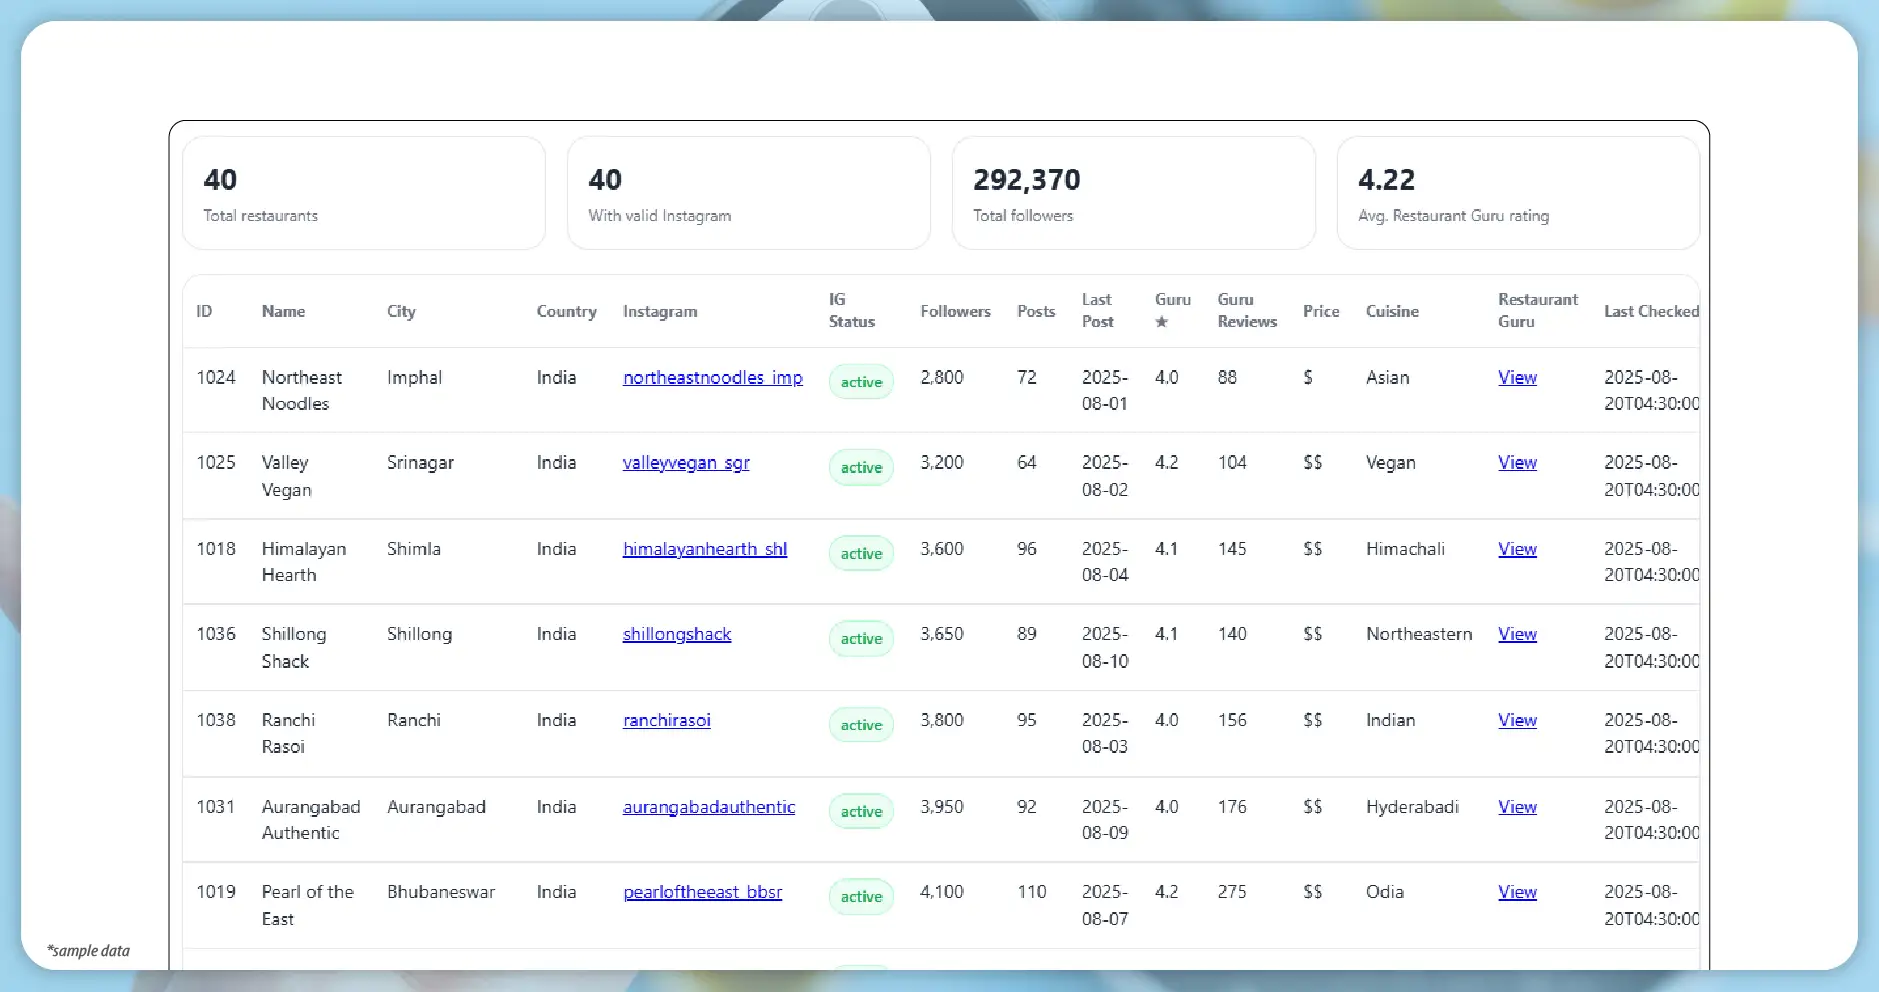This screenshot has width=1879, height=992.
Task: Click View for Aurangabad Authentic
Action: 1517,806
